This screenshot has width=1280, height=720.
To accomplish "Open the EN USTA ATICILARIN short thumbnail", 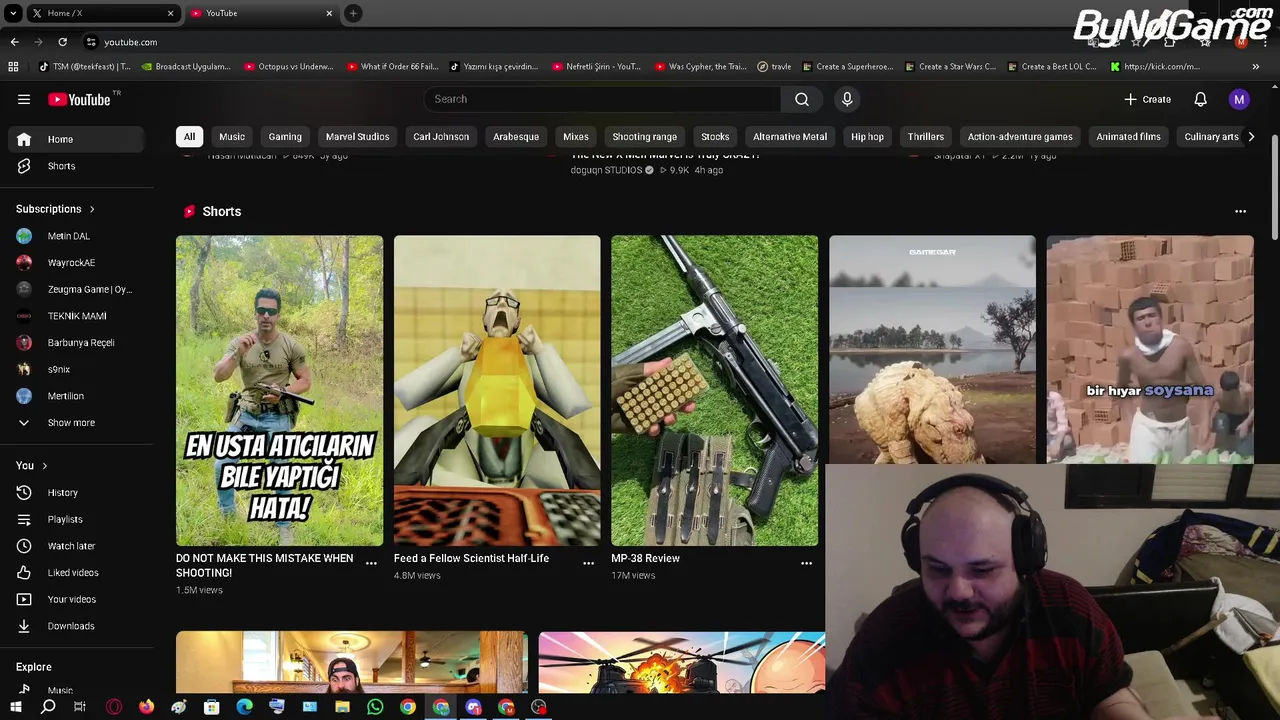I will (279, 390).
